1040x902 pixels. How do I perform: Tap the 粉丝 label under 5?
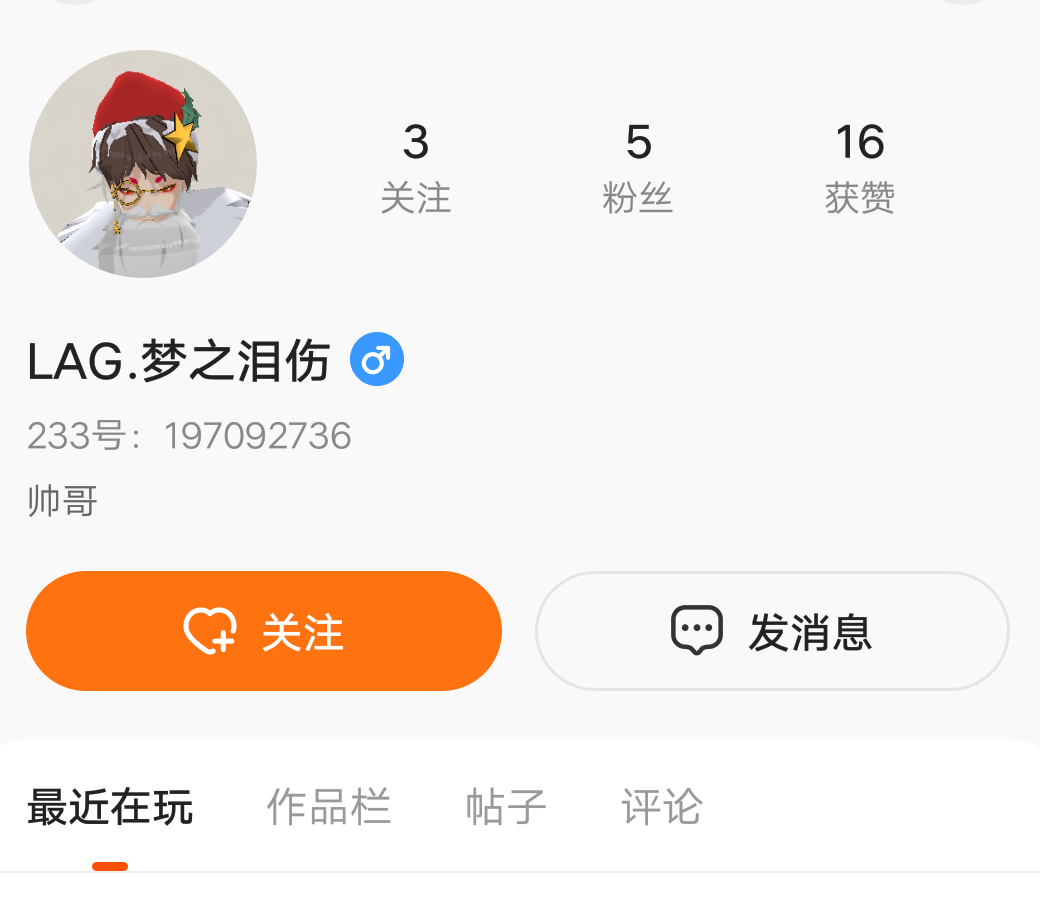click(x=638, y=198)
